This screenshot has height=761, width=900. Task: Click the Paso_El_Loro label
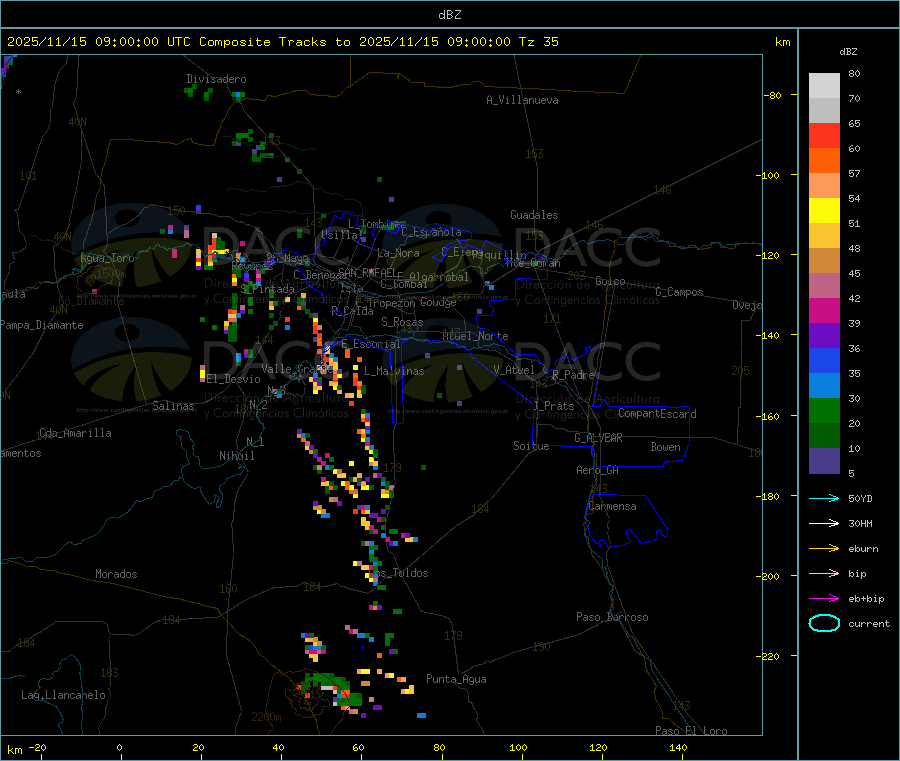692,731
